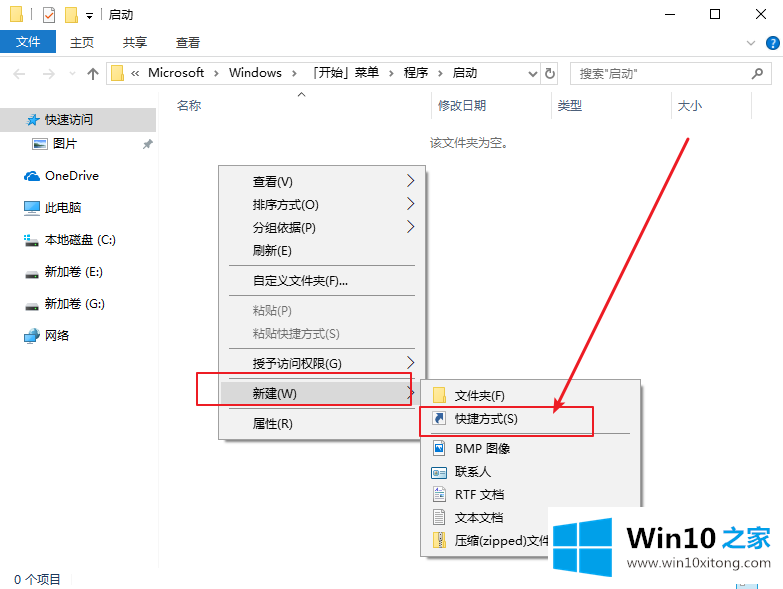The image size is (783, 589).
Task: Click the up-directory arrow icon
Action: point(93,73)
